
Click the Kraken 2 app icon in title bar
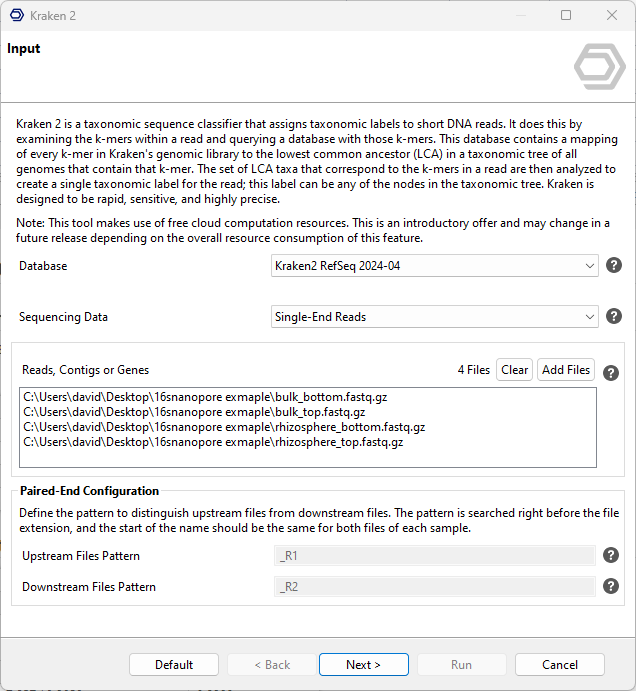click(x=16, y=16)
